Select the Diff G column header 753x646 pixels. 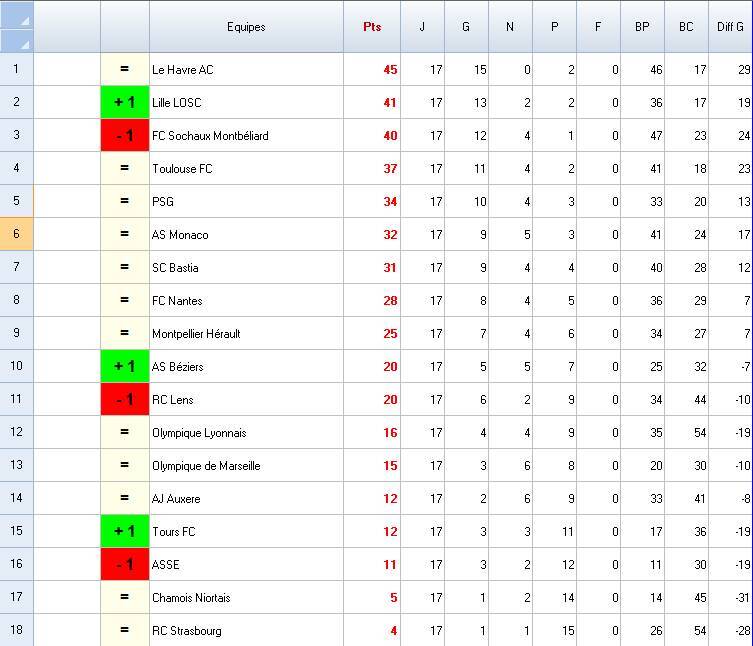coord(730,27)
